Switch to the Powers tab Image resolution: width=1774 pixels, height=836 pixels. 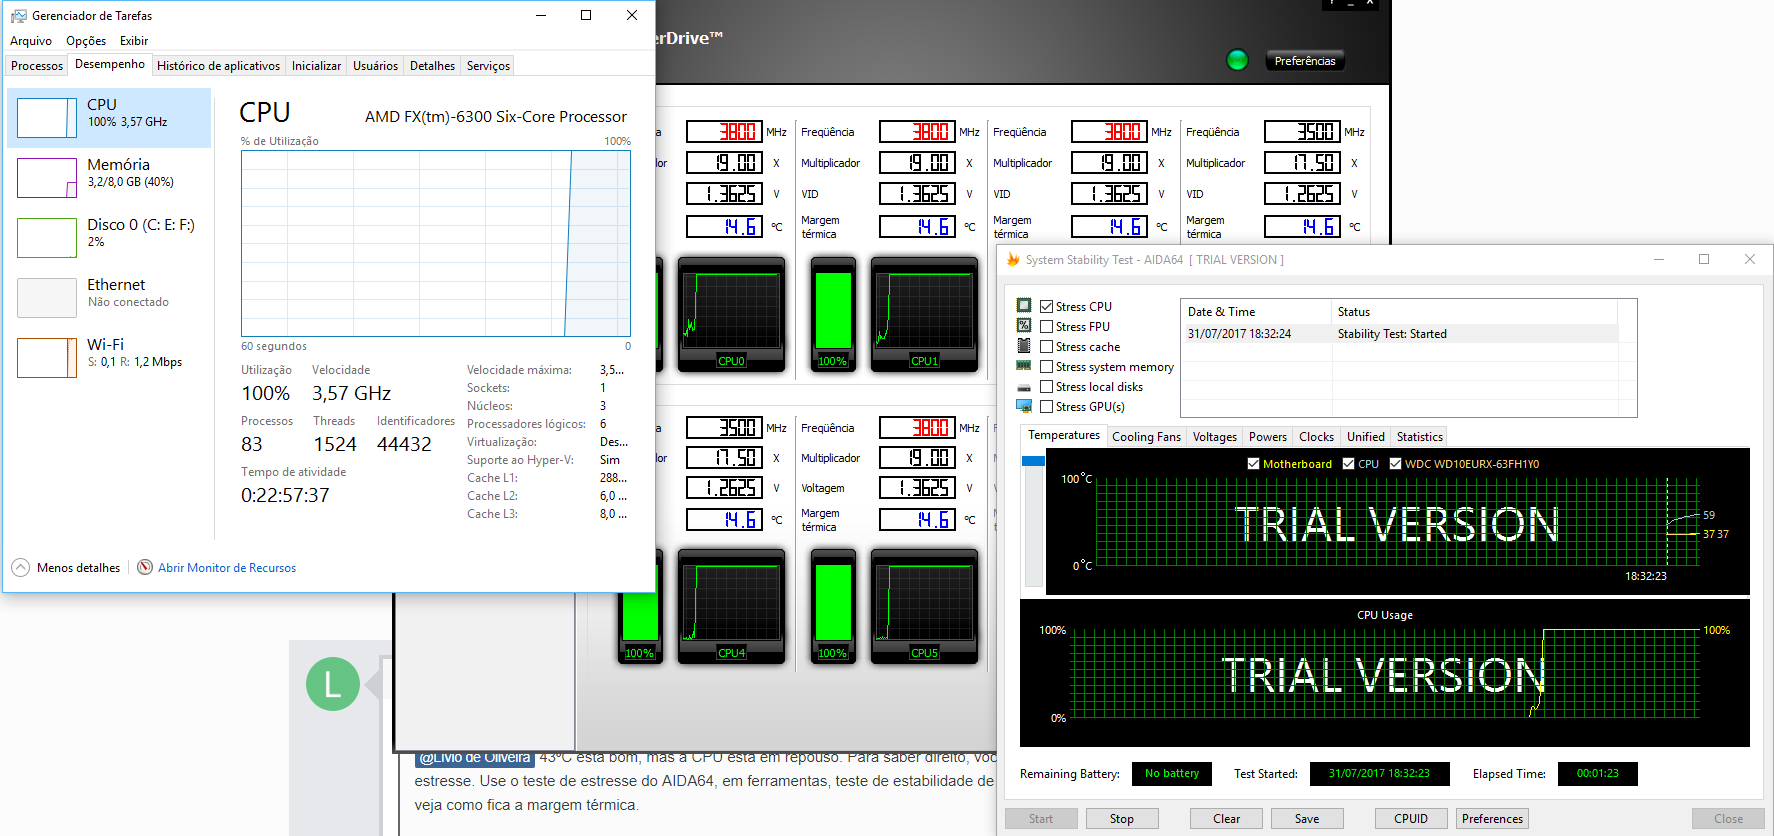[1268, 437]
